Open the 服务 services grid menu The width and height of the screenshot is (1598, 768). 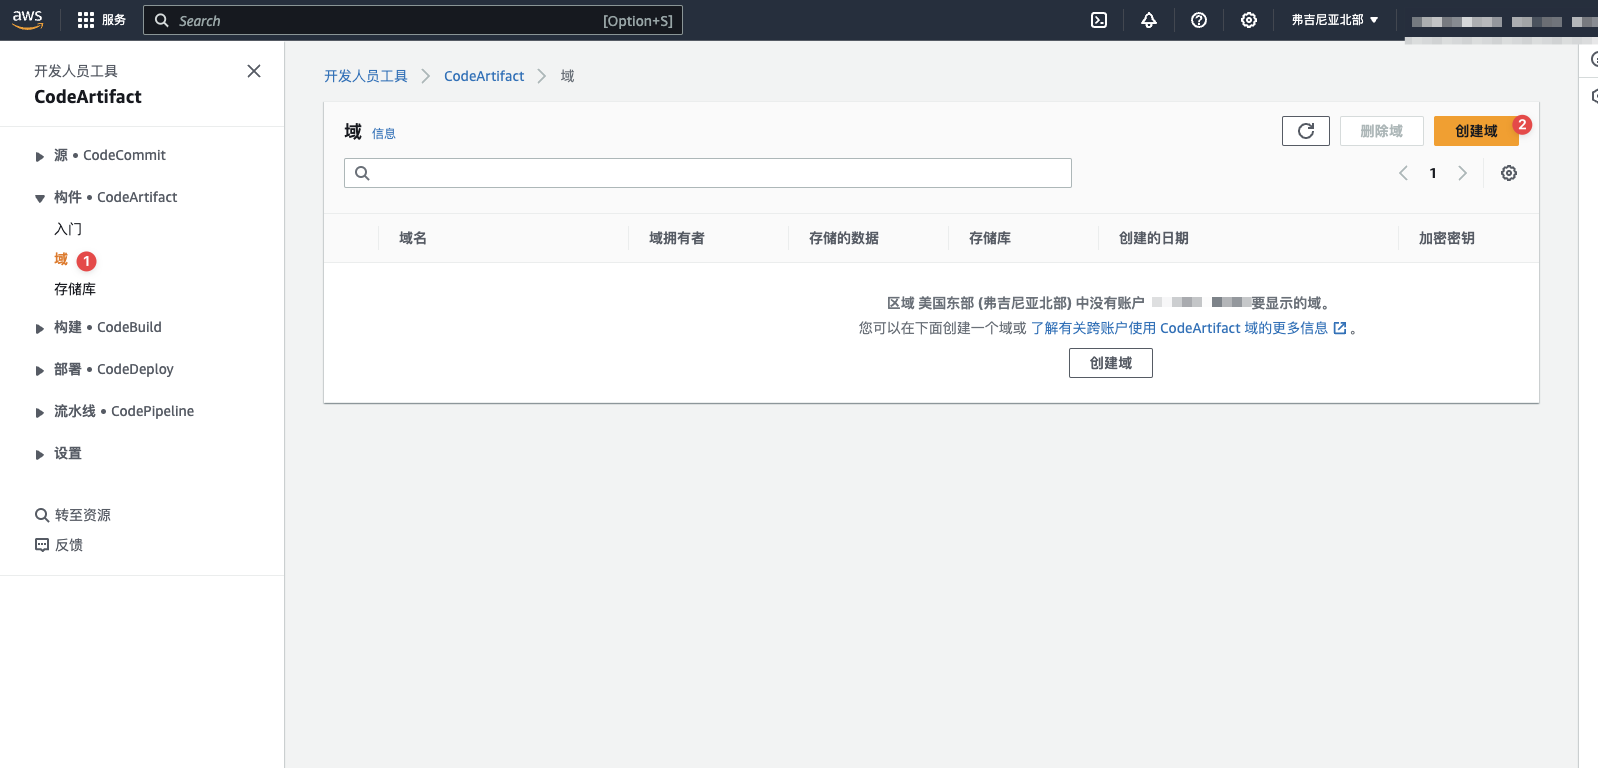[x=101, y=20]
